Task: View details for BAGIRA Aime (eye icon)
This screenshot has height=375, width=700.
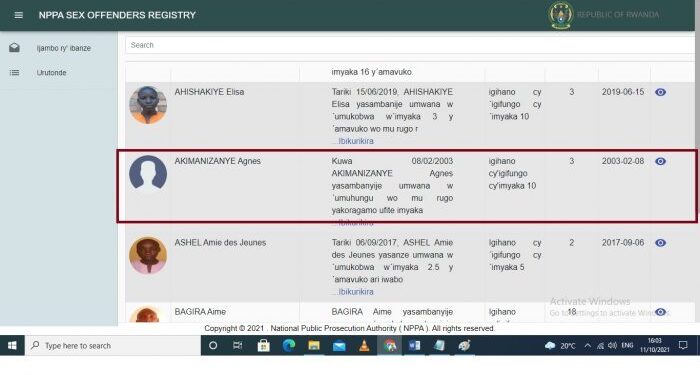Action: [660, 312]
